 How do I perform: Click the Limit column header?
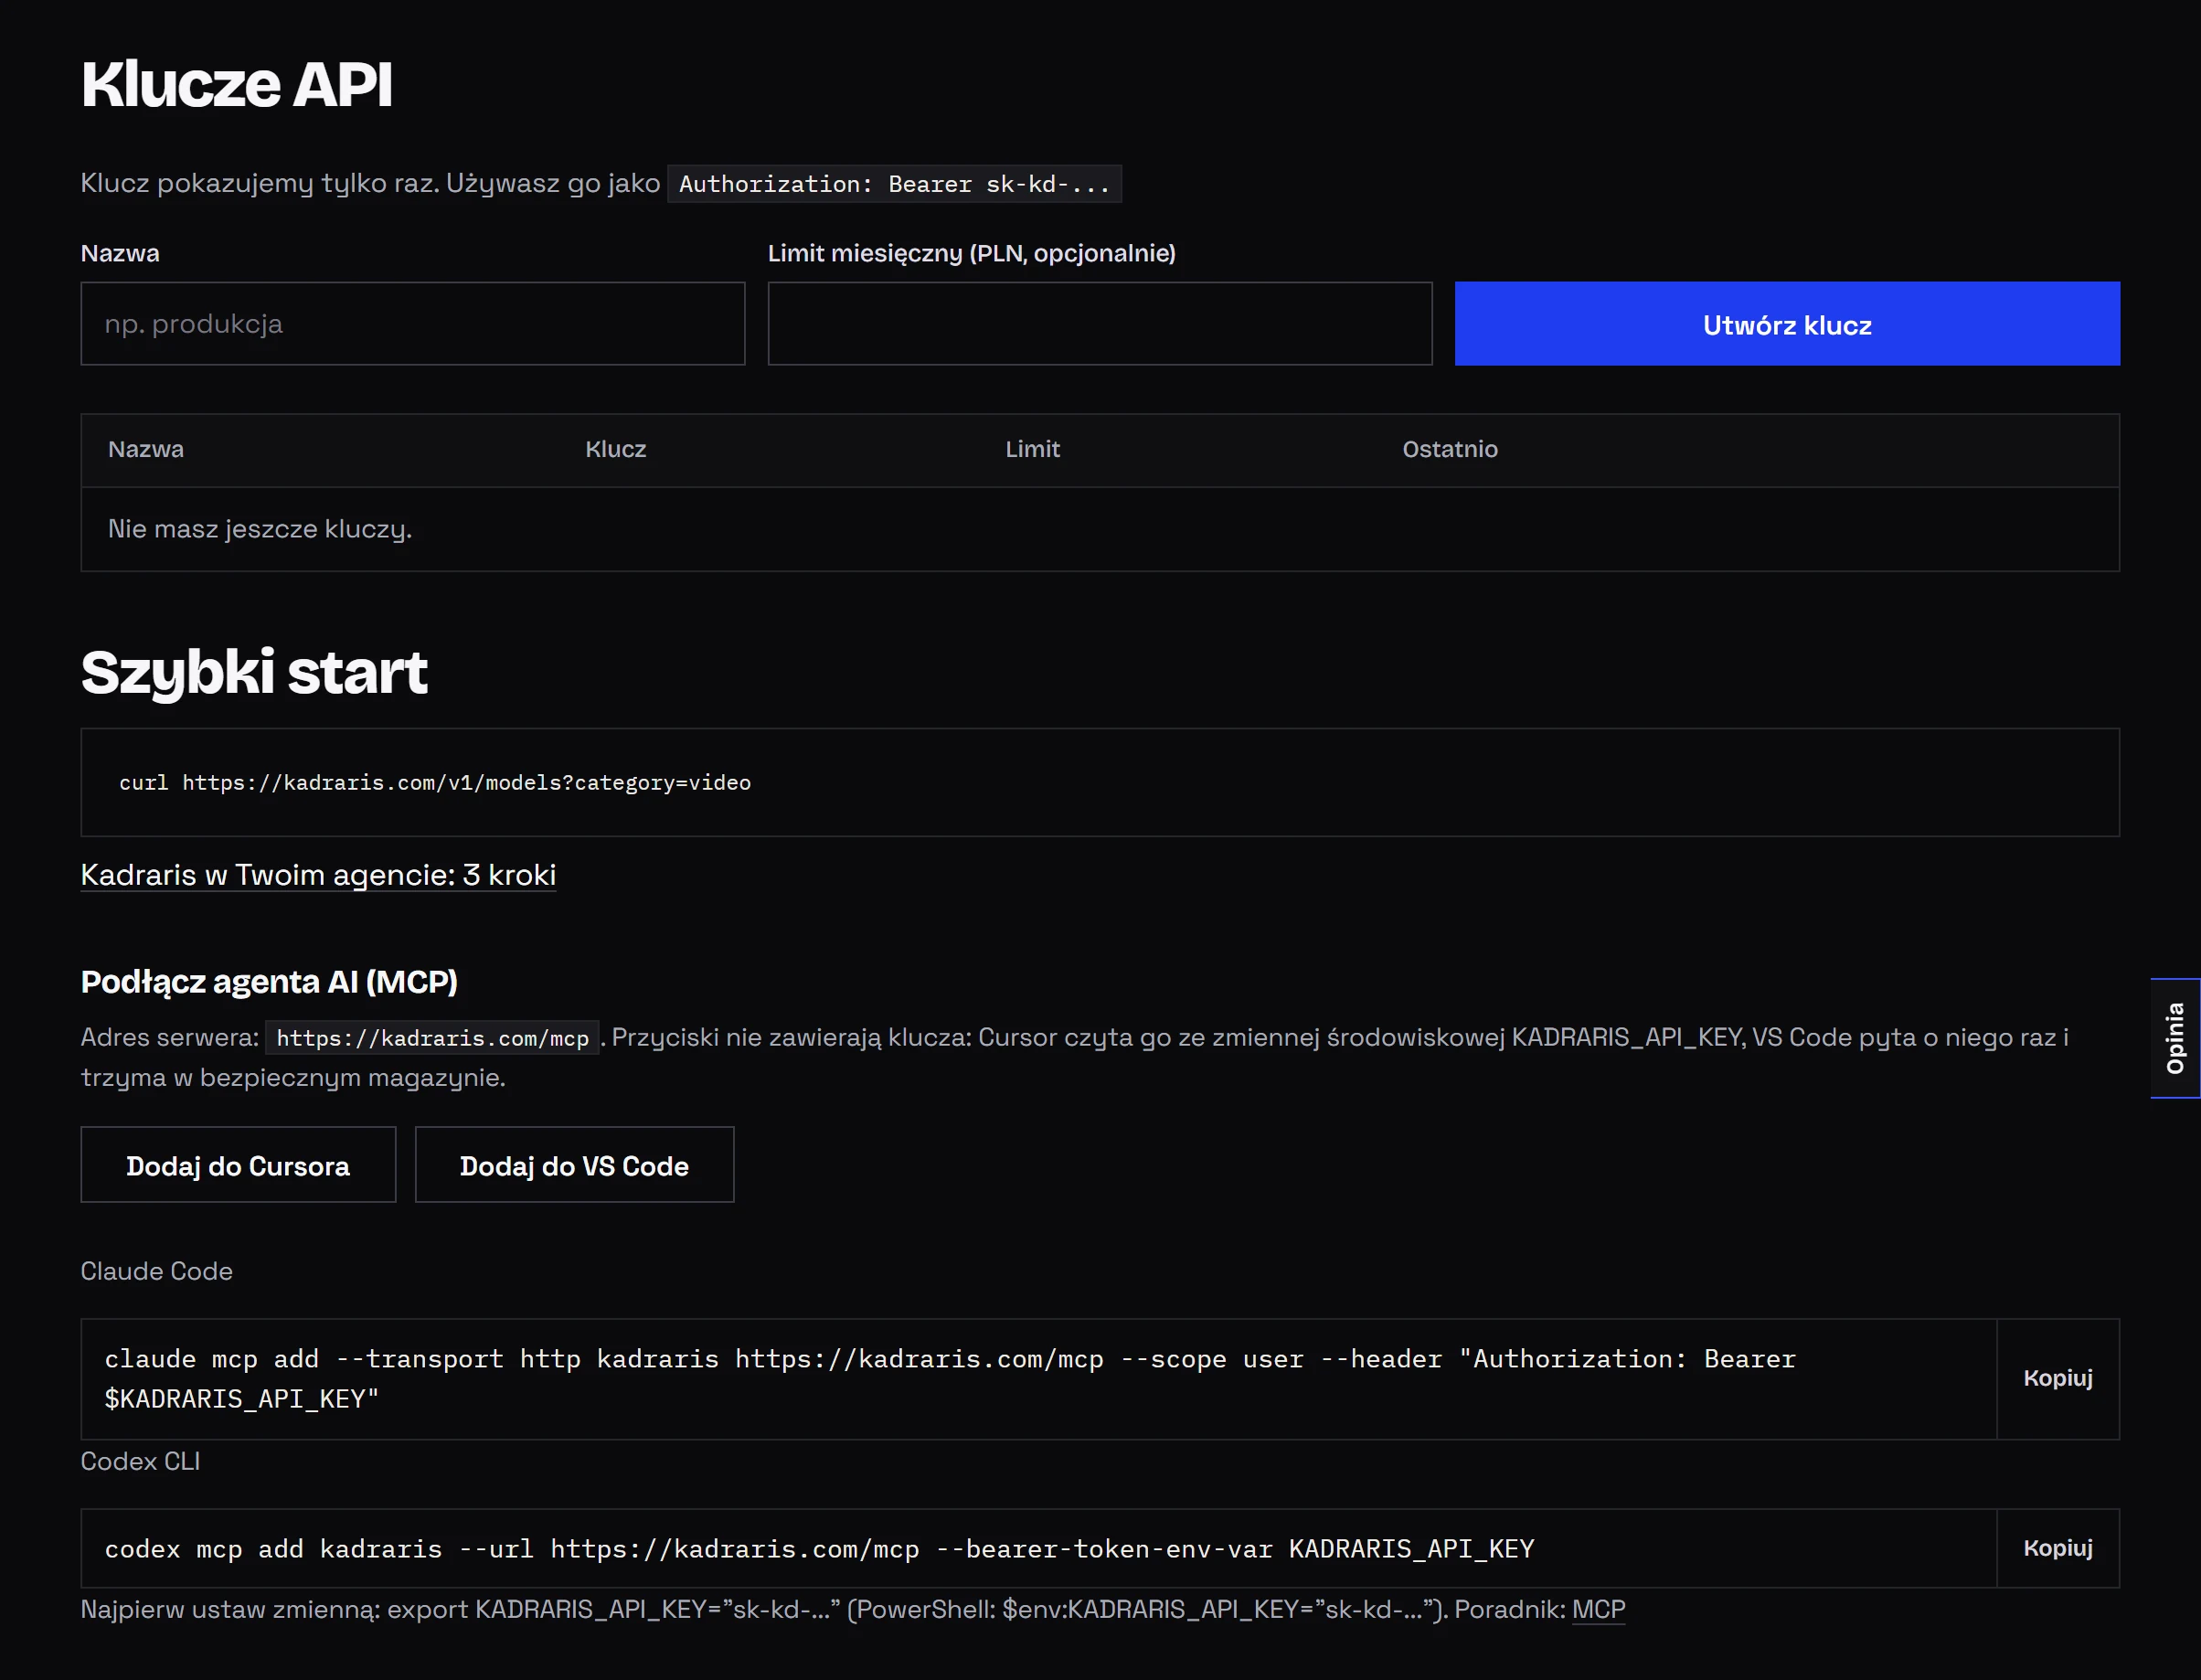1032,449
